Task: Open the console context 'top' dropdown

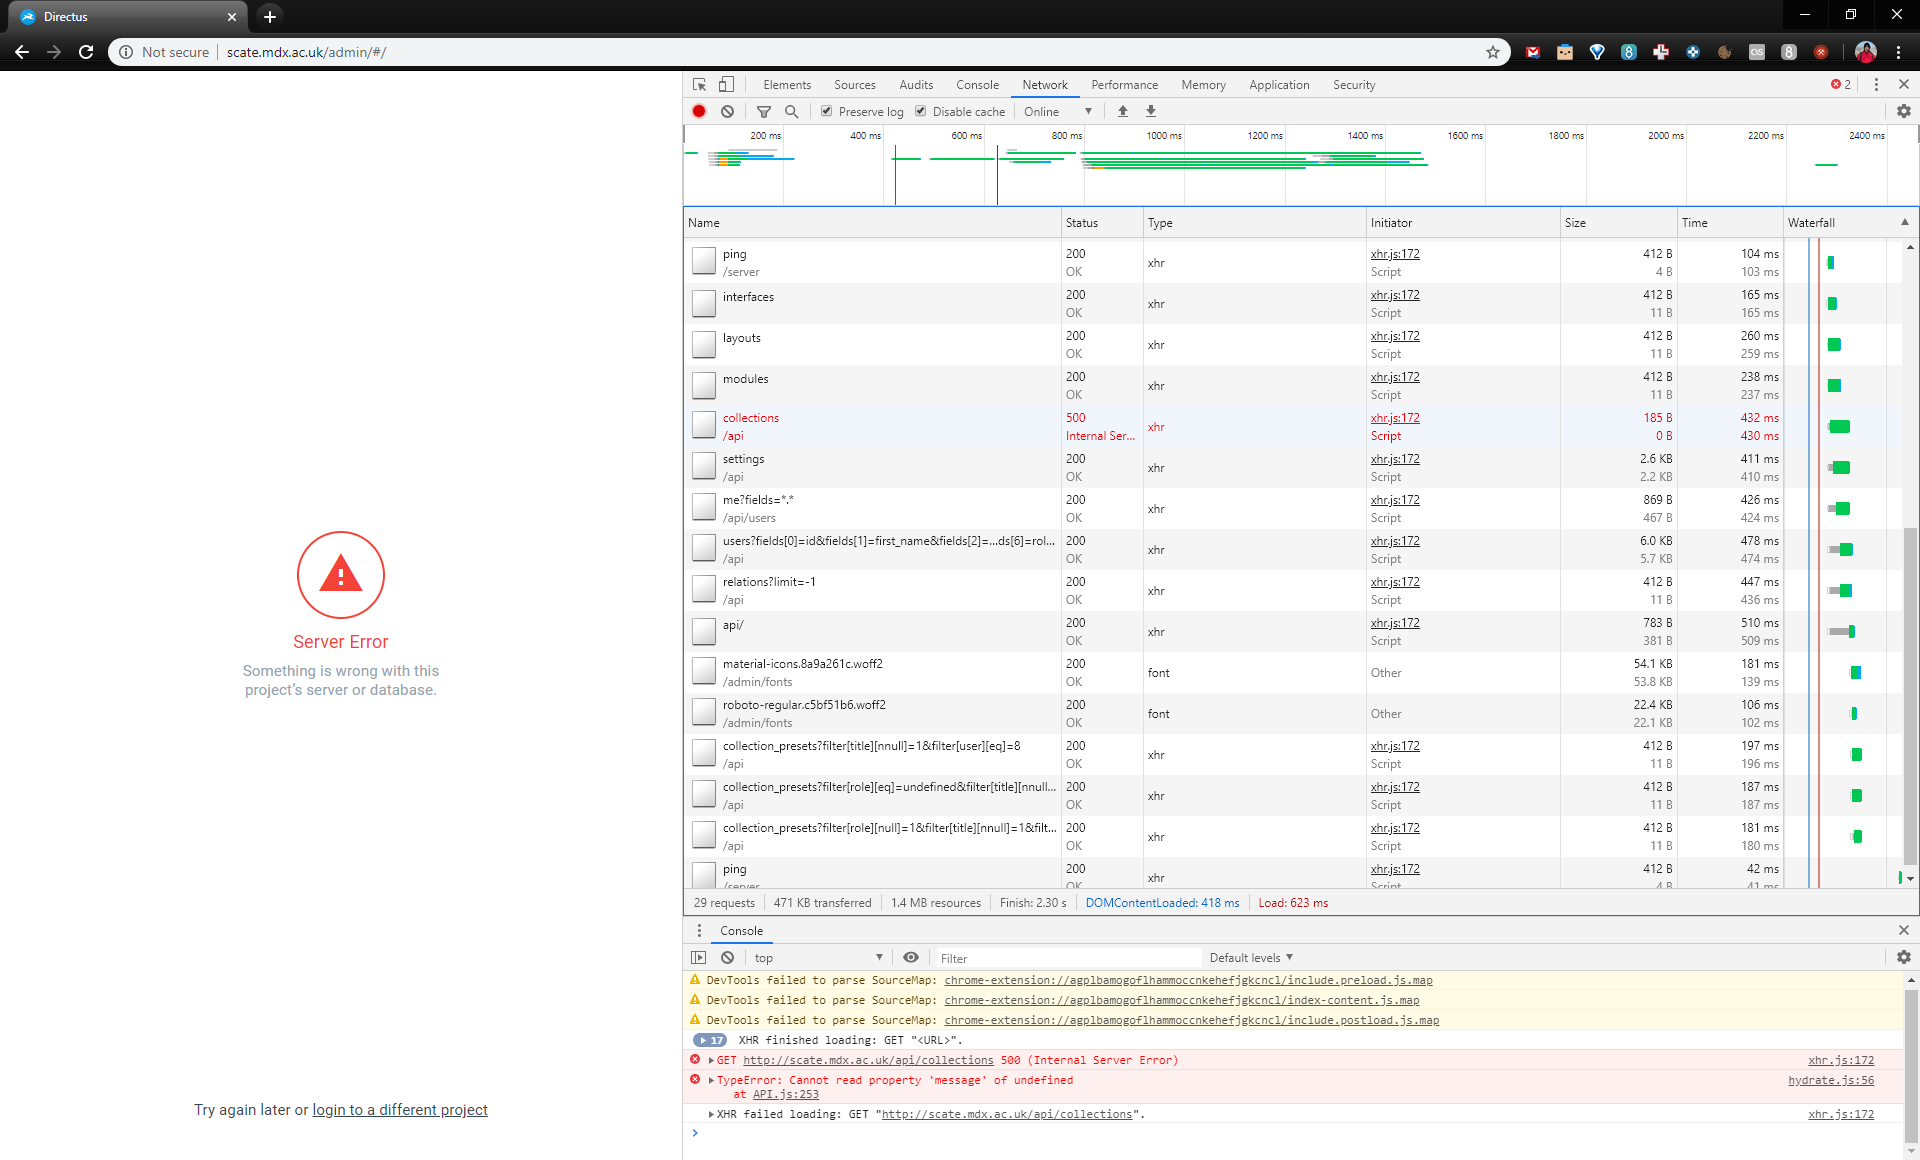Action: [x=819, y=957]
